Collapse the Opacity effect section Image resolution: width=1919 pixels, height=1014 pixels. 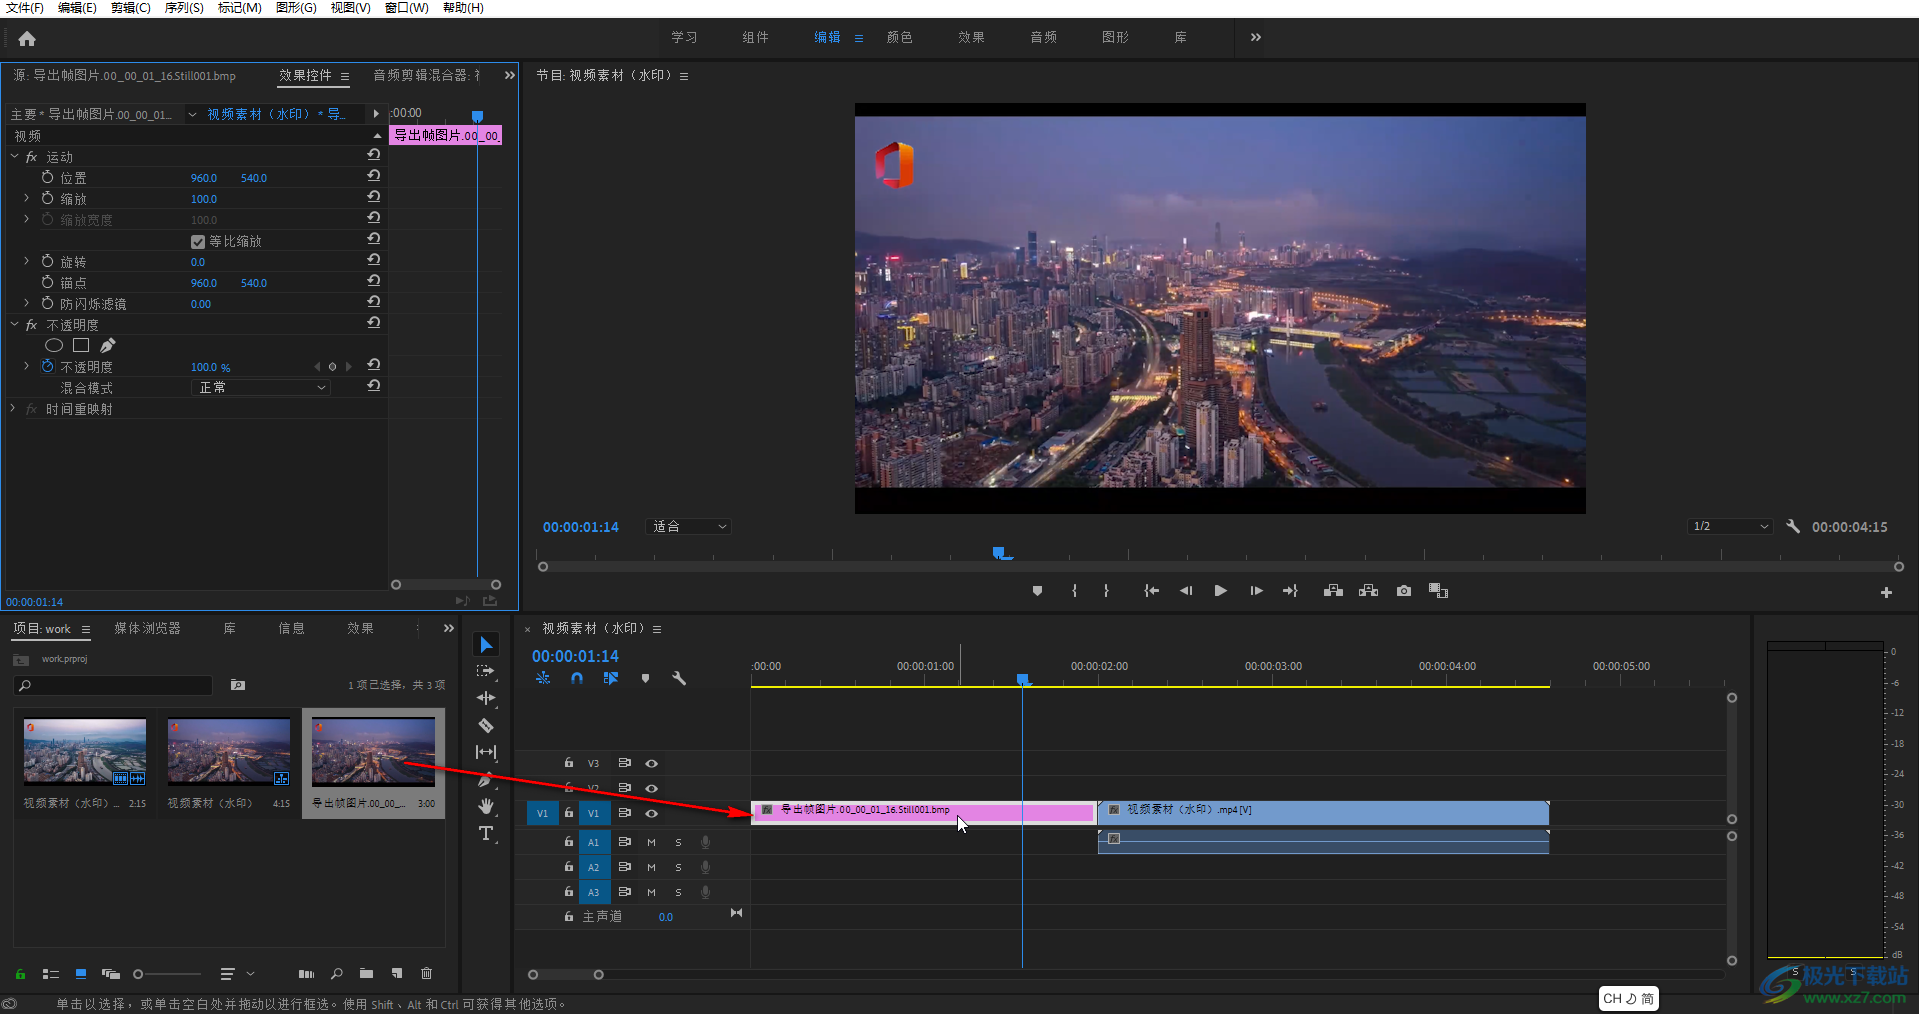point(14,324)
